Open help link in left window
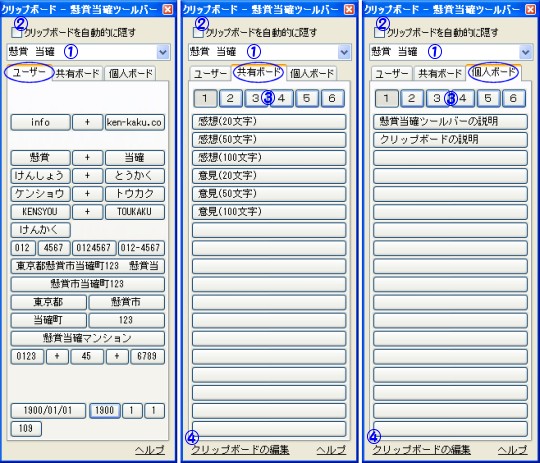The image size is (540, 463). click(x=150, y=450)
